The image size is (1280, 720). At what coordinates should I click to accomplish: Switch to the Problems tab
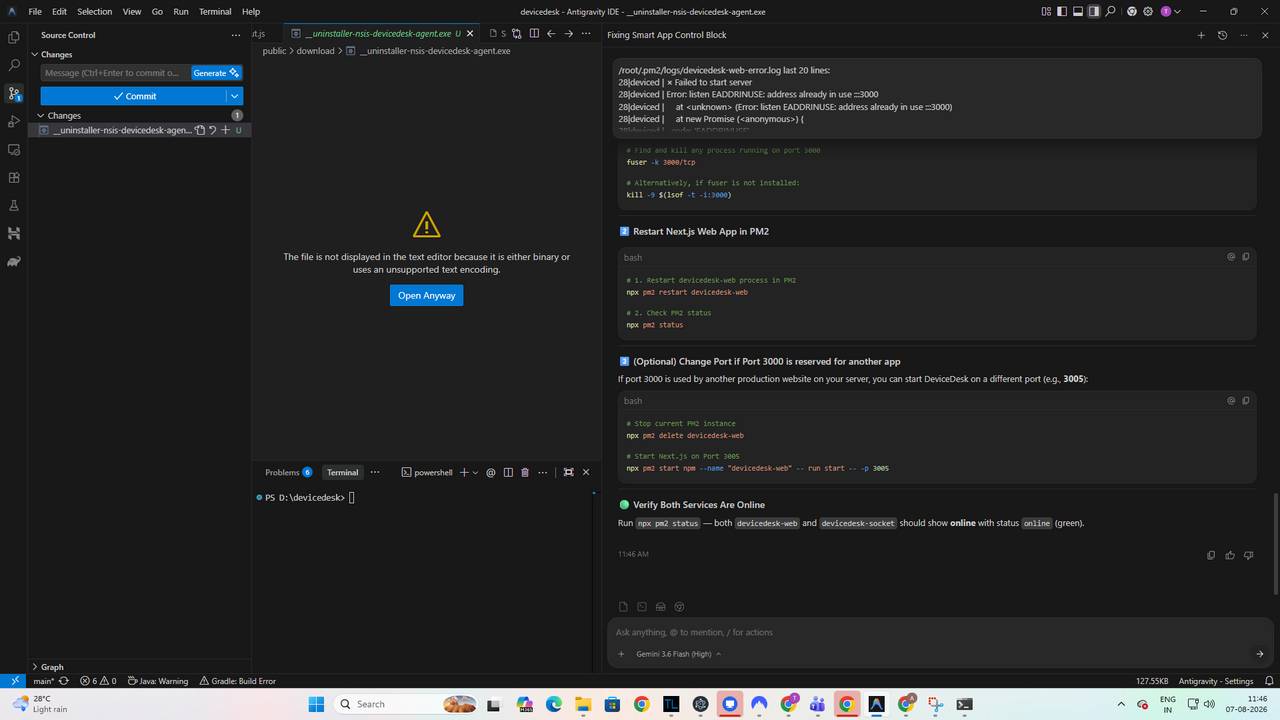tap(288, 472)
